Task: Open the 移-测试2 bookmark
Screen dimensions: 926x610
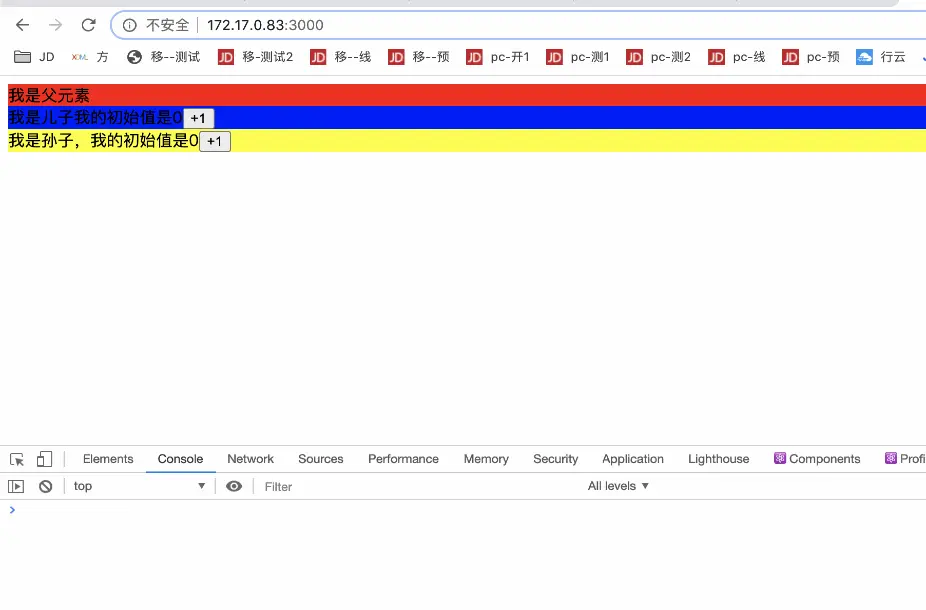Action: (255, 57)
